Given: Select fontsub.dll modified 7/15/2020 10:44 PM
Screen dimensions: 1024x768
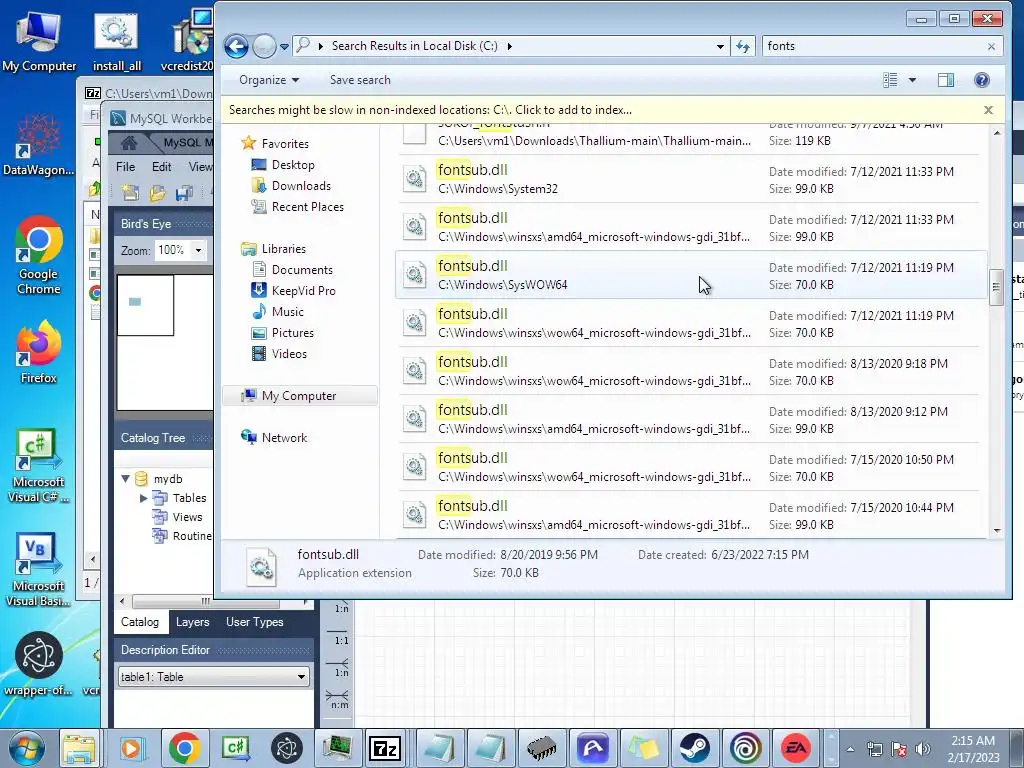Looking at the screenshot, I should (x=689, y=515).
